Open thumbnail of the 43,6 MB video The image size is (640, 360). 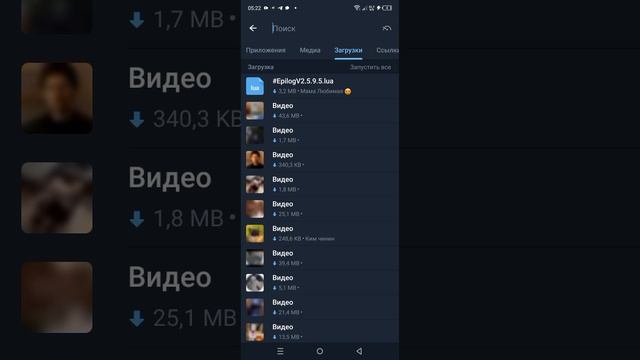pyautogui.click(x=255, y=111)
